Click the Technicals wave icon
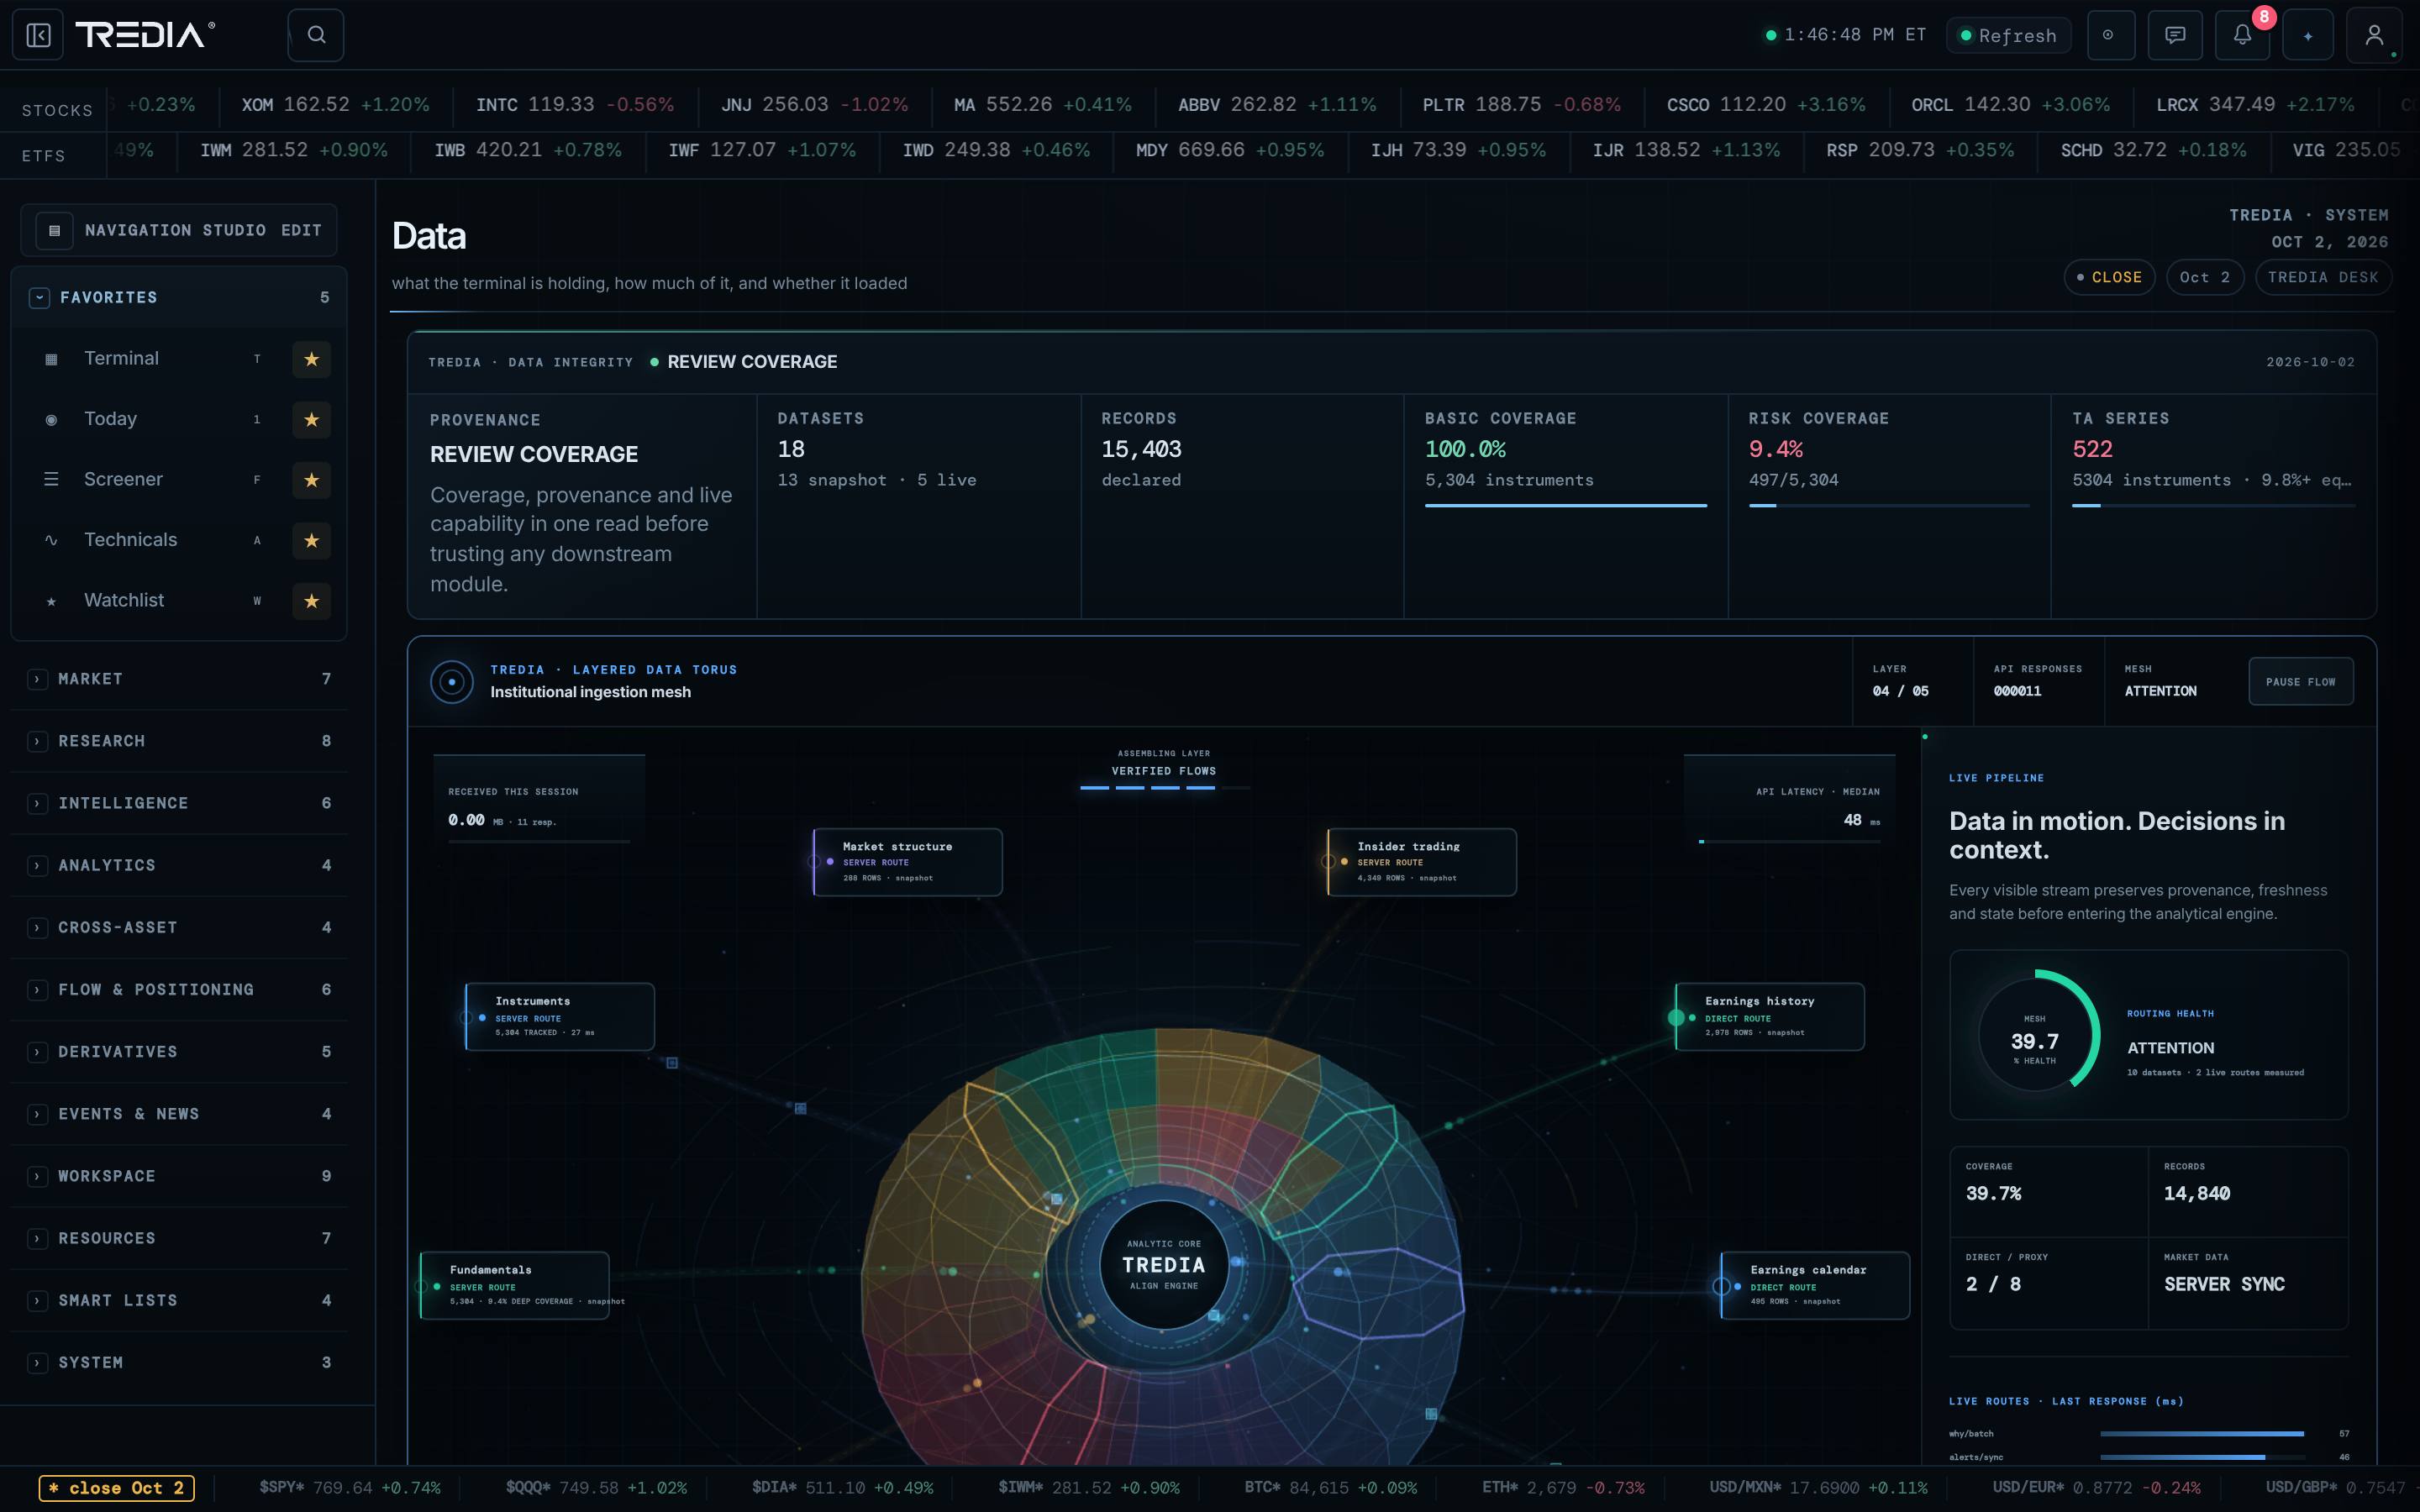 (51, 540)
